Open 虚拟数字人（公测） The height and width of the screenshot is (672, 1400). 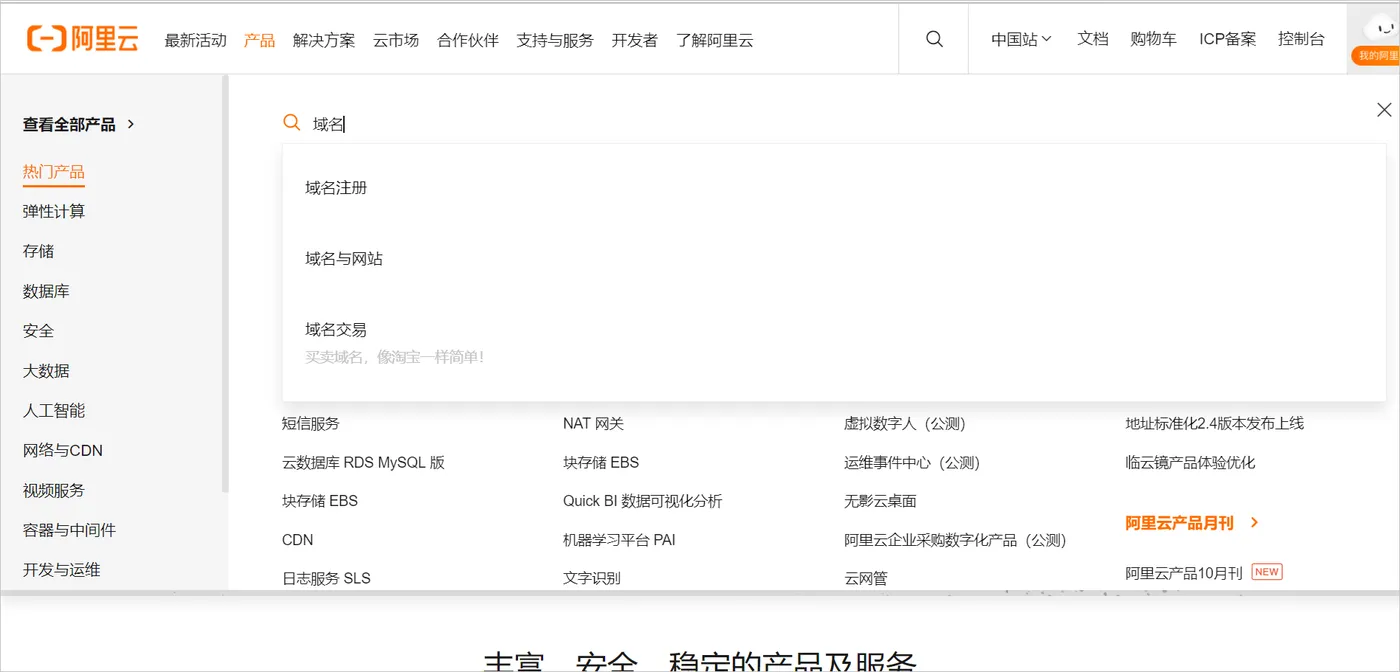point(905,424)
